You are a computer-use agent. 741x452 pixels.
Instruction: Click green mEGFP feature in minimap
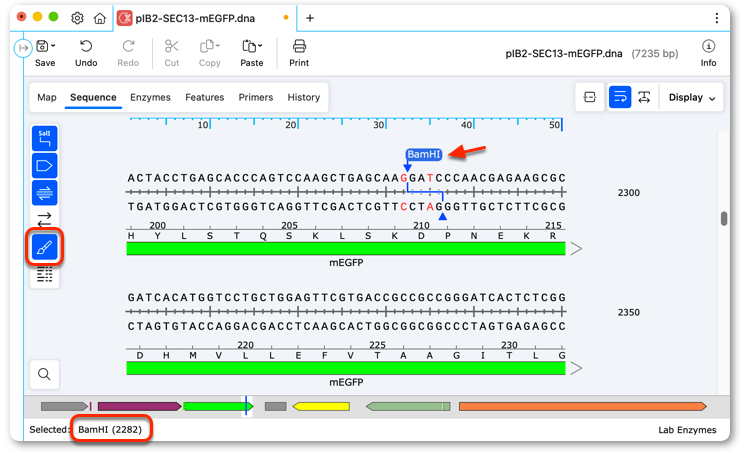click(218, 406)
